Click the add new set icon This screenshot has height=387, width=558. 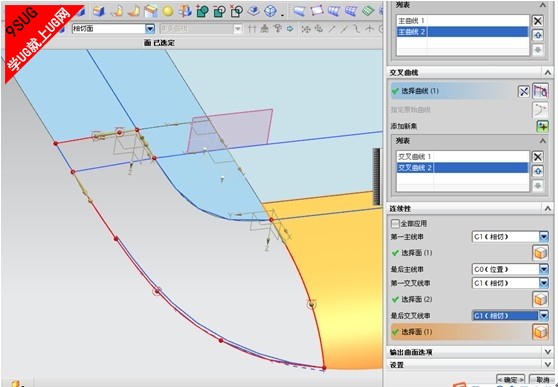pyautogui.click(x=542, y=126)
